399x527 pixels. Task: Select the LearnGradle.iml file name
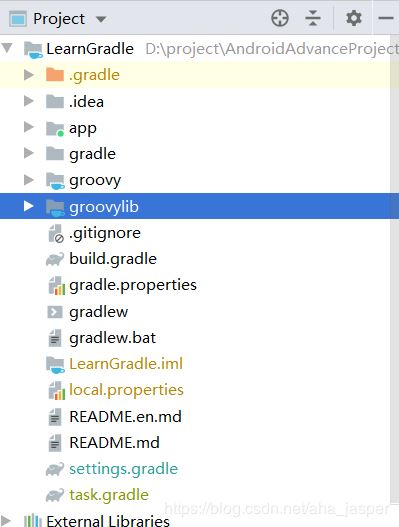tap(126, 364)
